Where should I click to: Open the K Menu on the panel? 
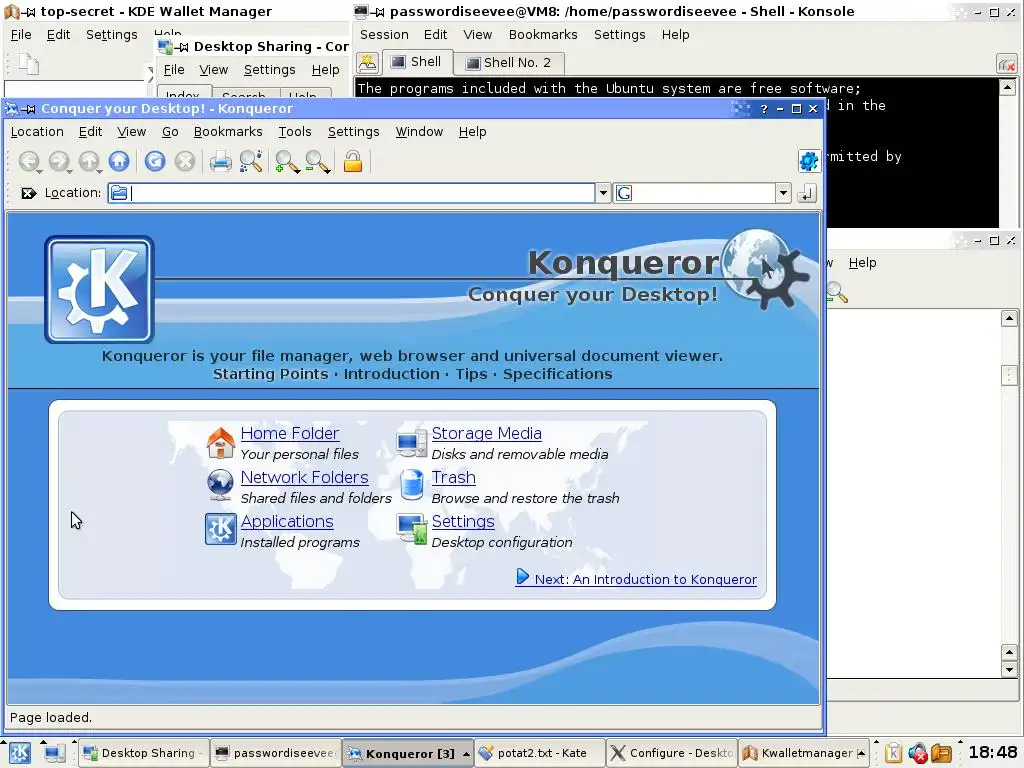[x=19, y=753]
